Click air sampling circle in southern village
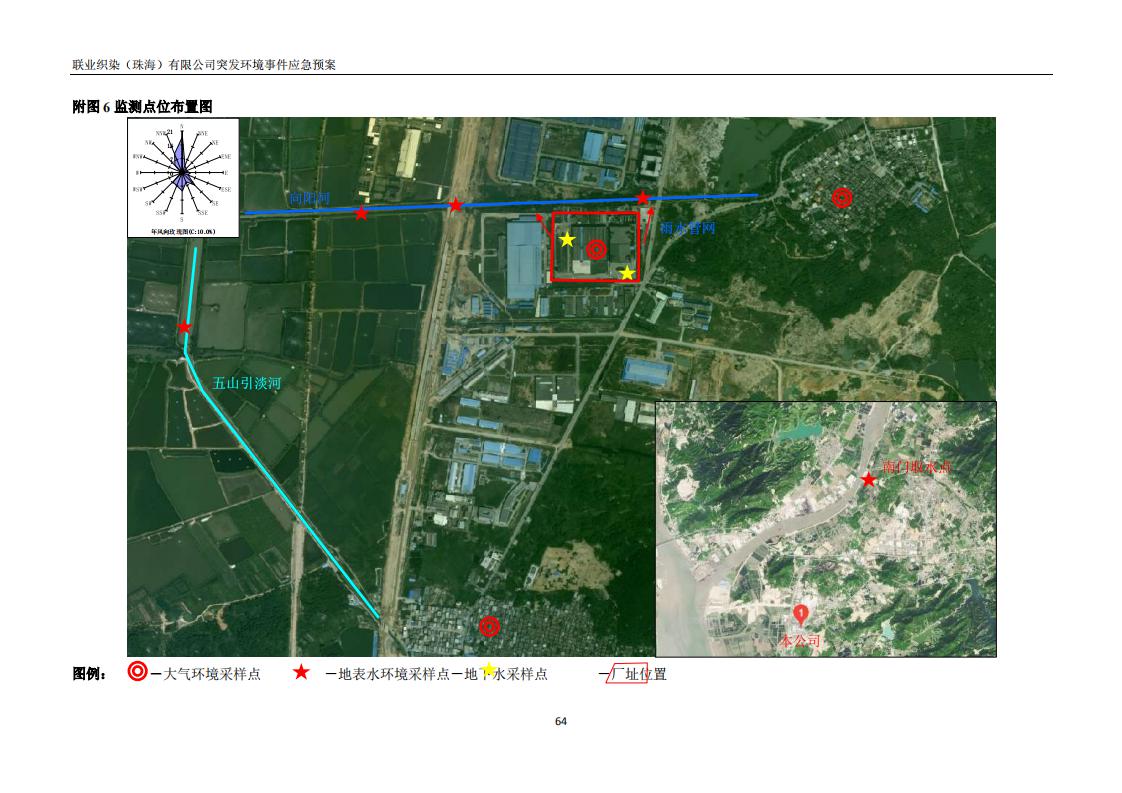This screenshot has width=1122, height=793. [x=489, y=627]
